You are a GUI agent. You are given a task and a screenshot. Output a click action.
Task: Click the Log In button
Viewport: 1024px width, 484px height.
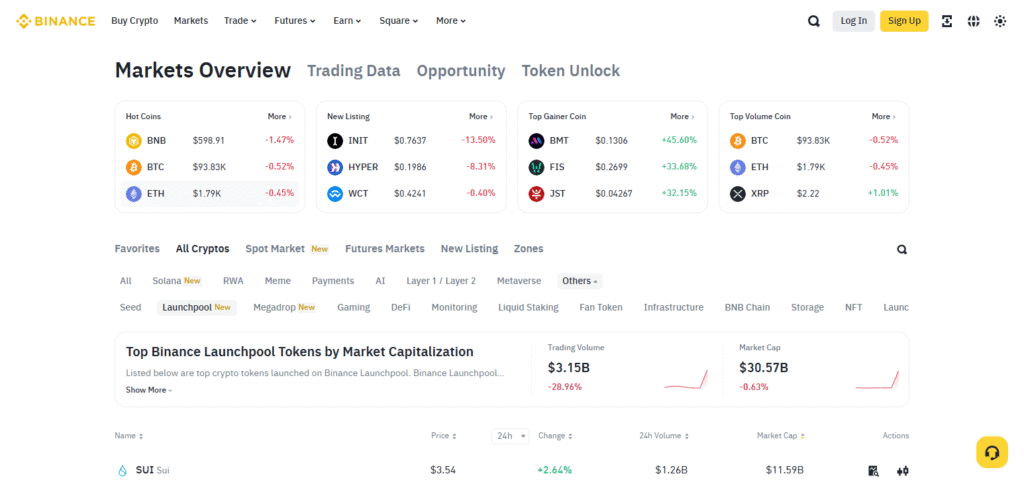[854, 21]
